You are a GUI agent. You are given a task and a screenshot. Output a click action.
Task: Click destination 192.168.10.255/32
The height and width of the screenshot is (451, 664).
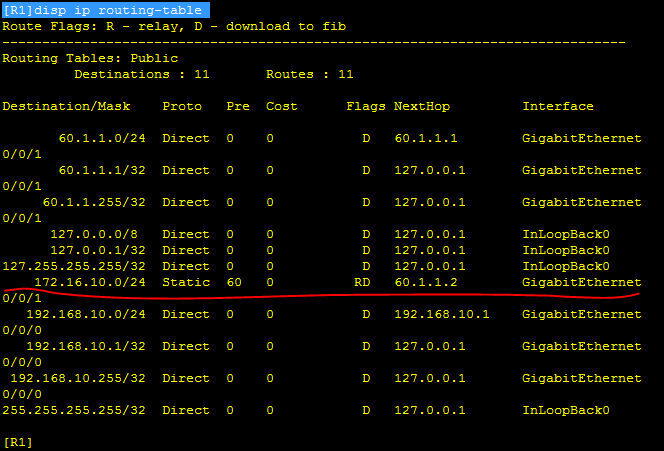tap(78, 378)
